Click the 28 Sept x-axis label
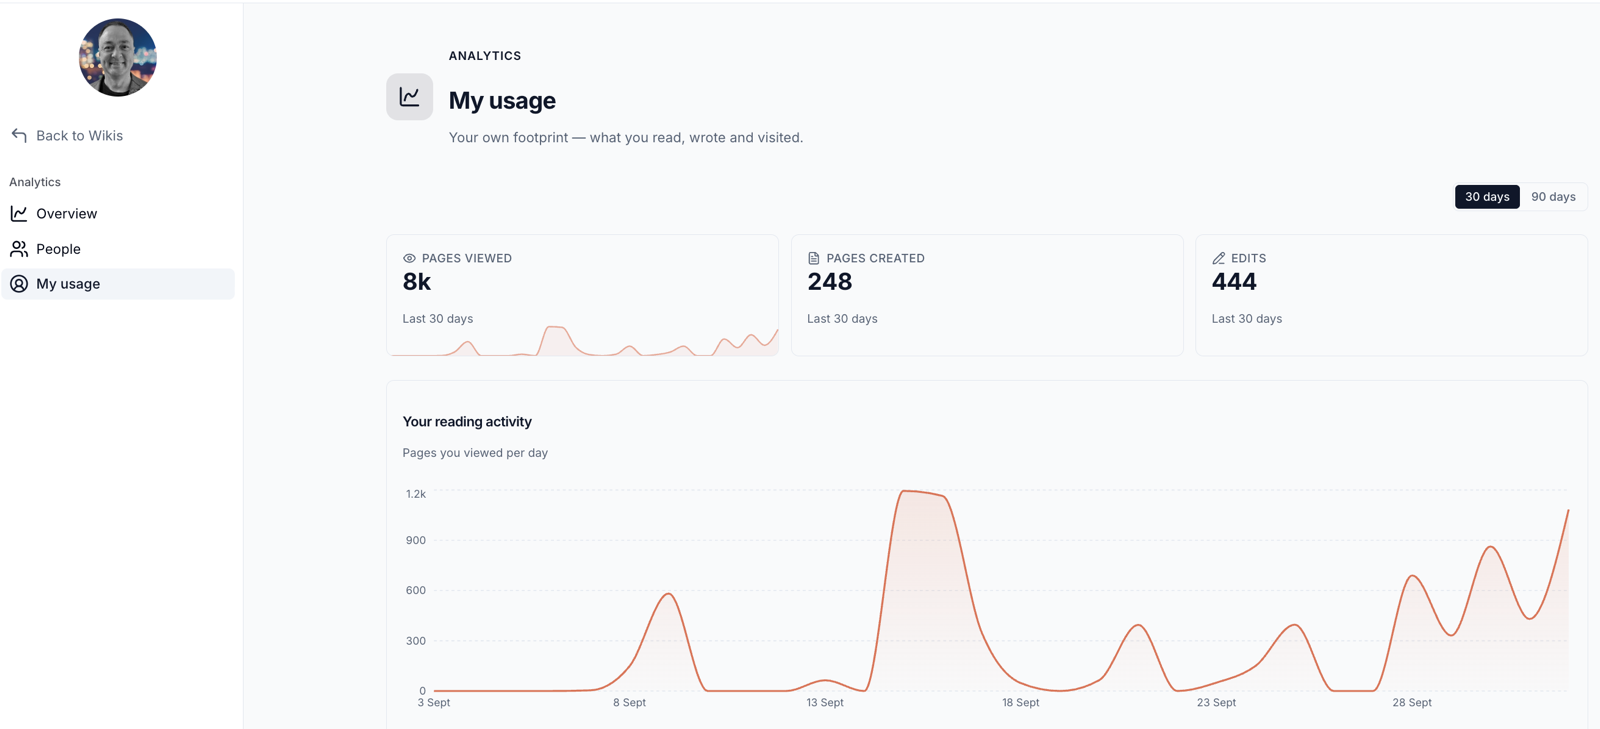 [1412, 703]
